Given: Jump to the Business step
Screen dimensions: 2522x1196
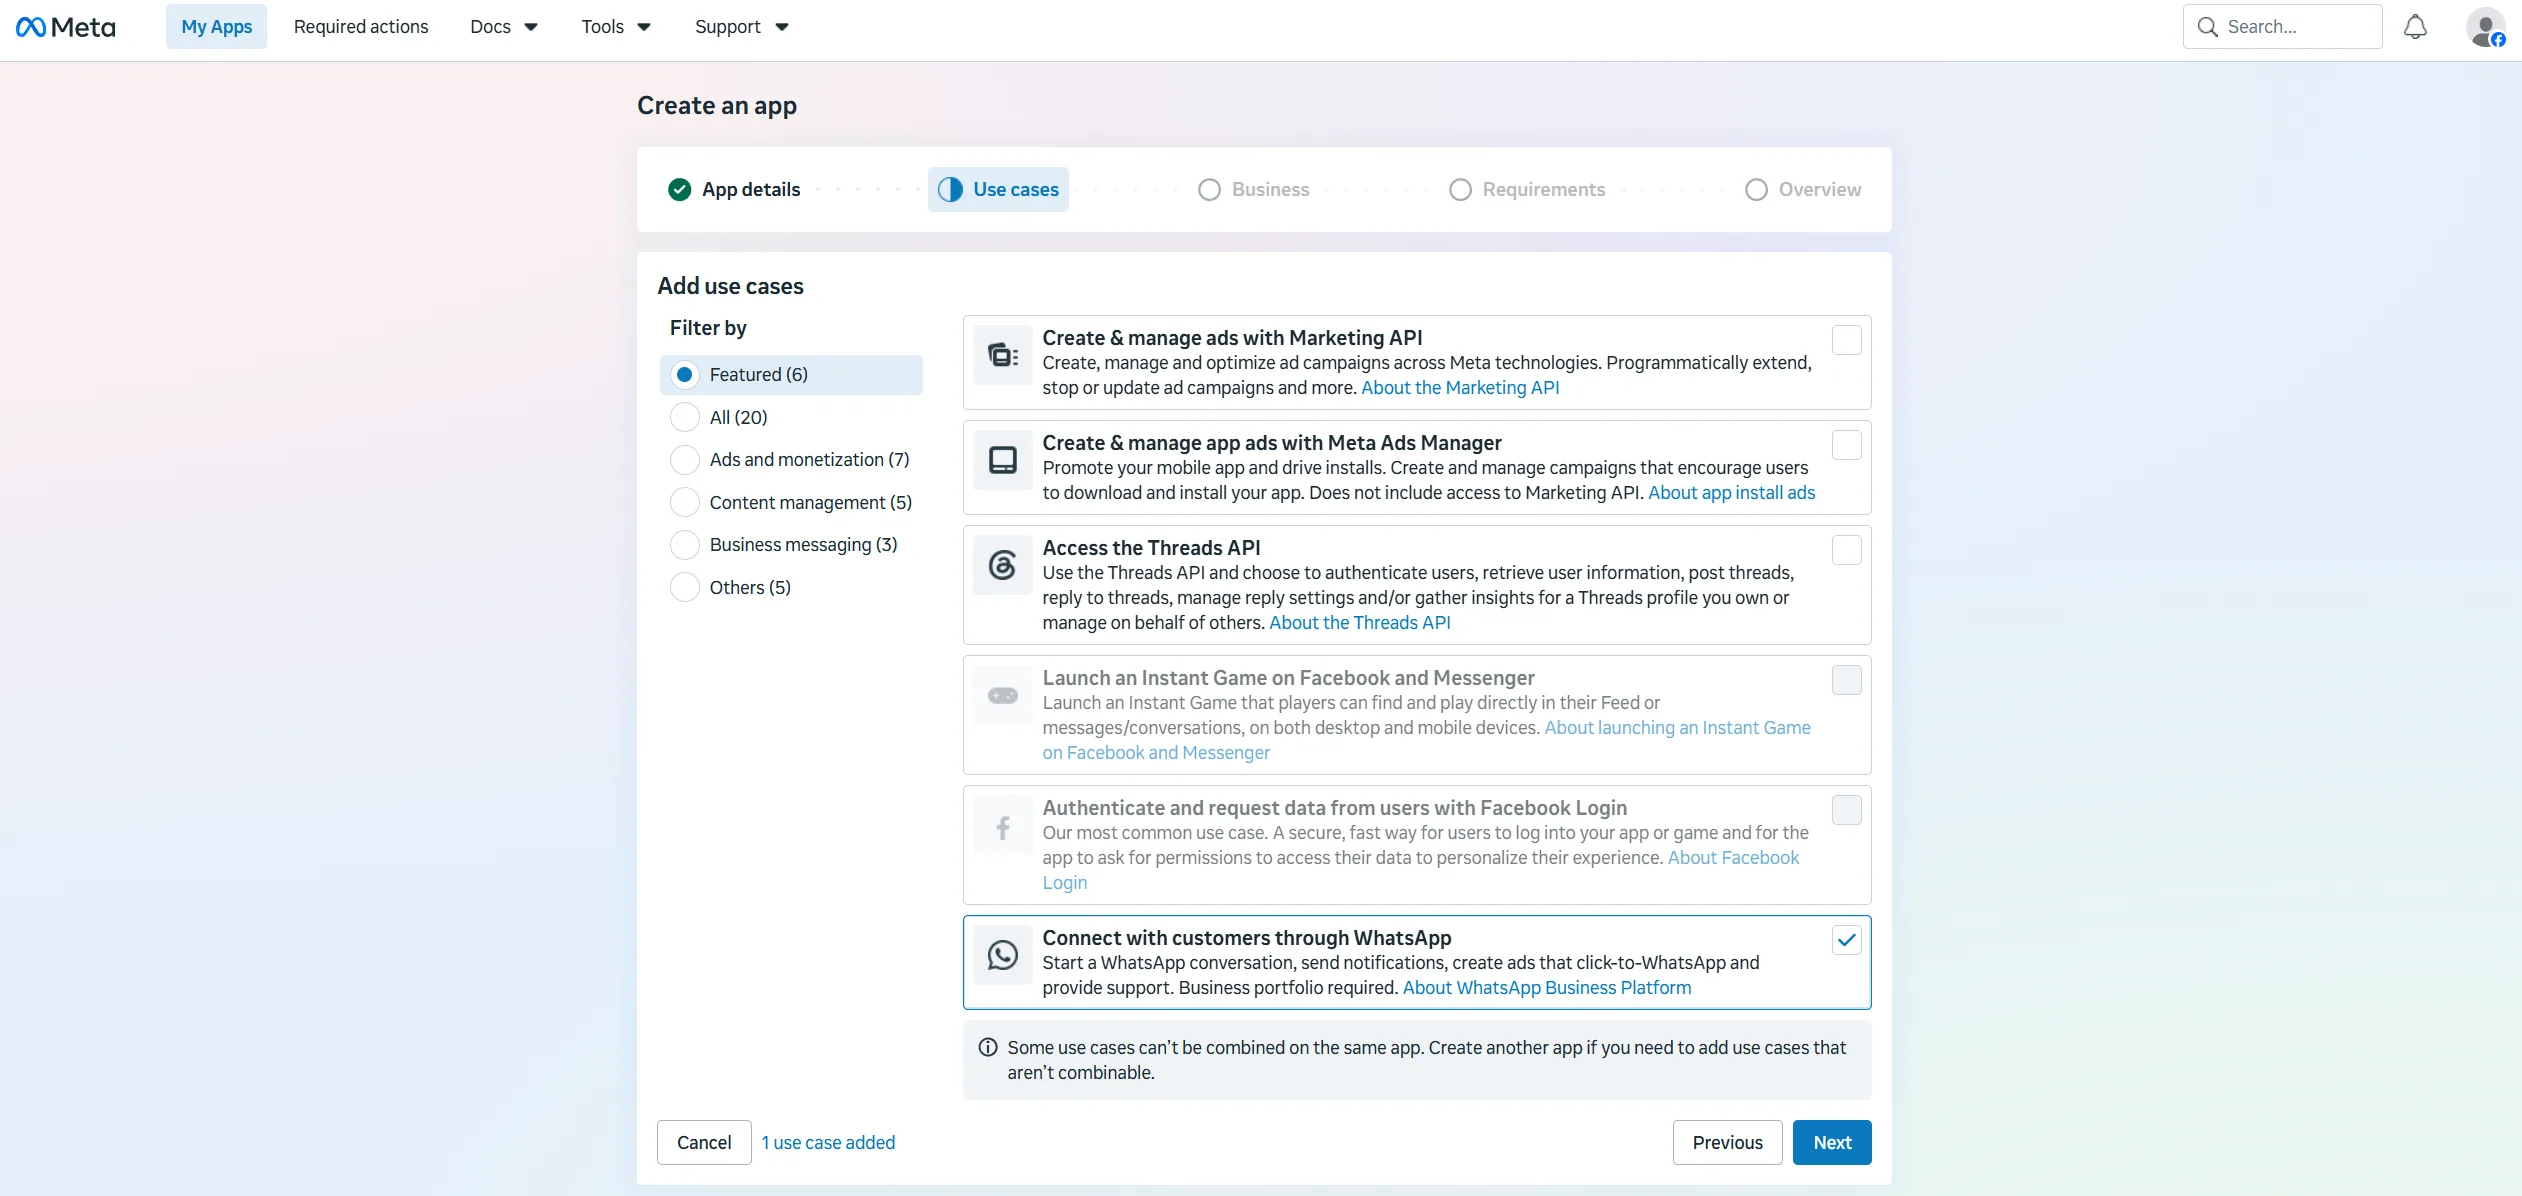Looking at the screenshot, I should coord(1254,189).
